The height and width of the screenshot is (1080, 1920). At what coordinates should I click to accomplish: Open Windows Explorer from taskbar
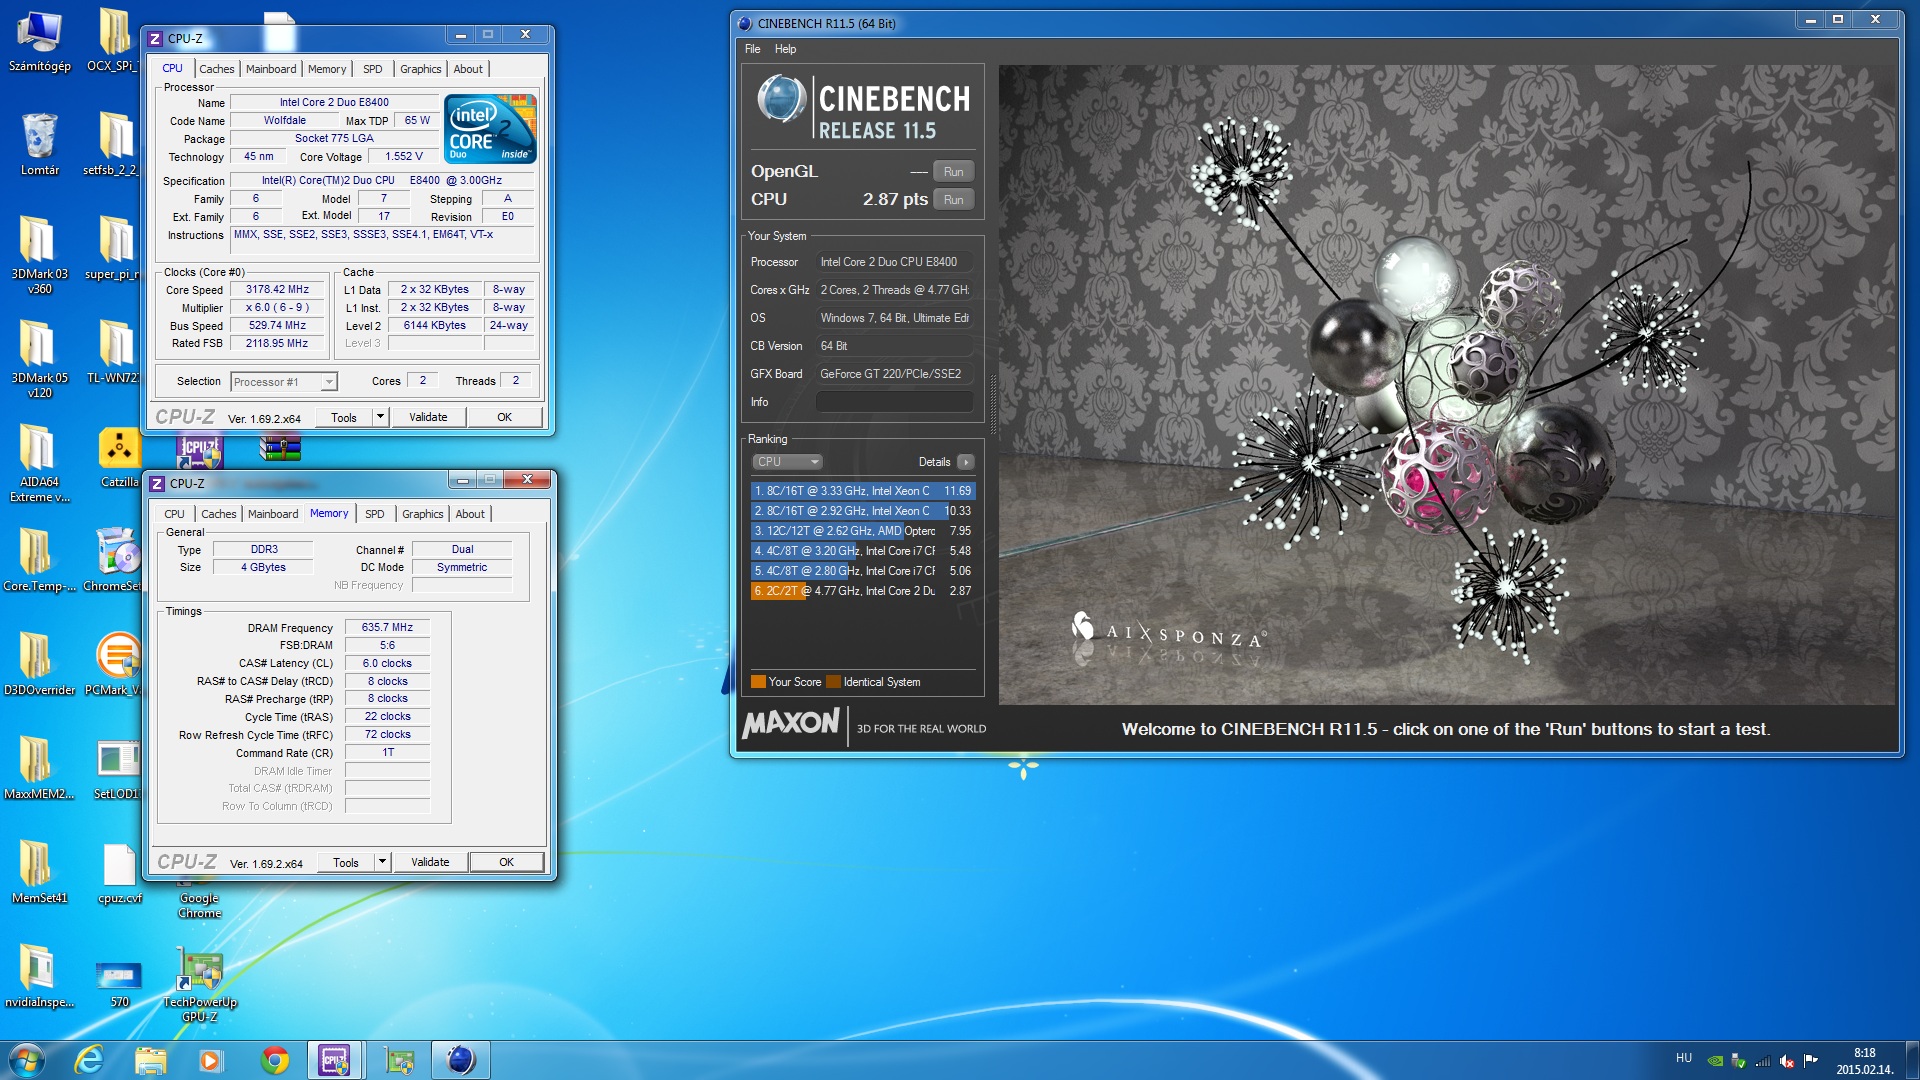click(150, 1060)
